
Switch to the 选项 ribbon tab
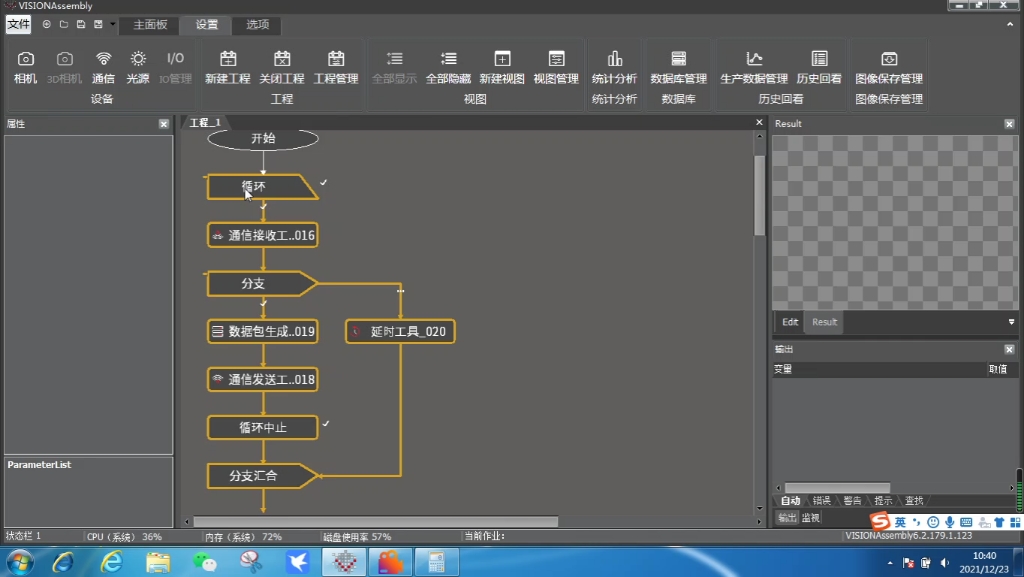click(257, 24)
